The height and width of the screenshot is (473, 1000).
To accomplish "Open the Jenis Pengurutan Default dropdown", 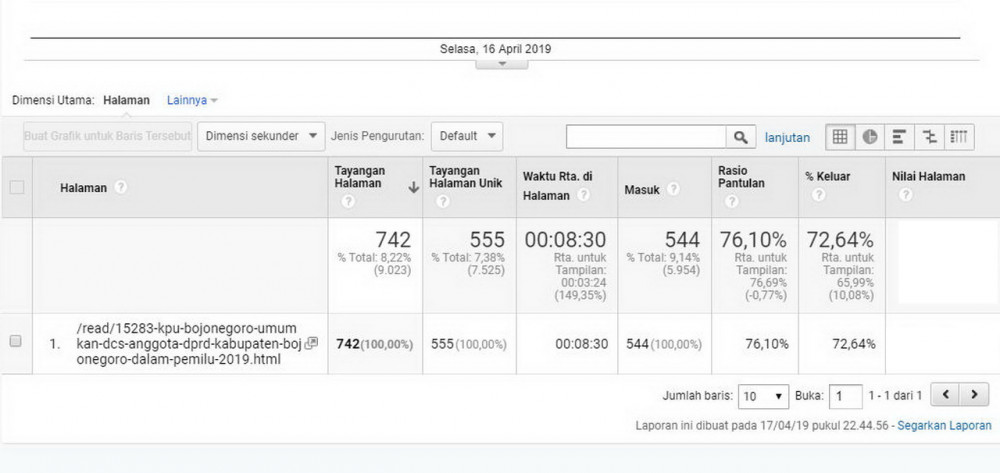I will (467, 136).
